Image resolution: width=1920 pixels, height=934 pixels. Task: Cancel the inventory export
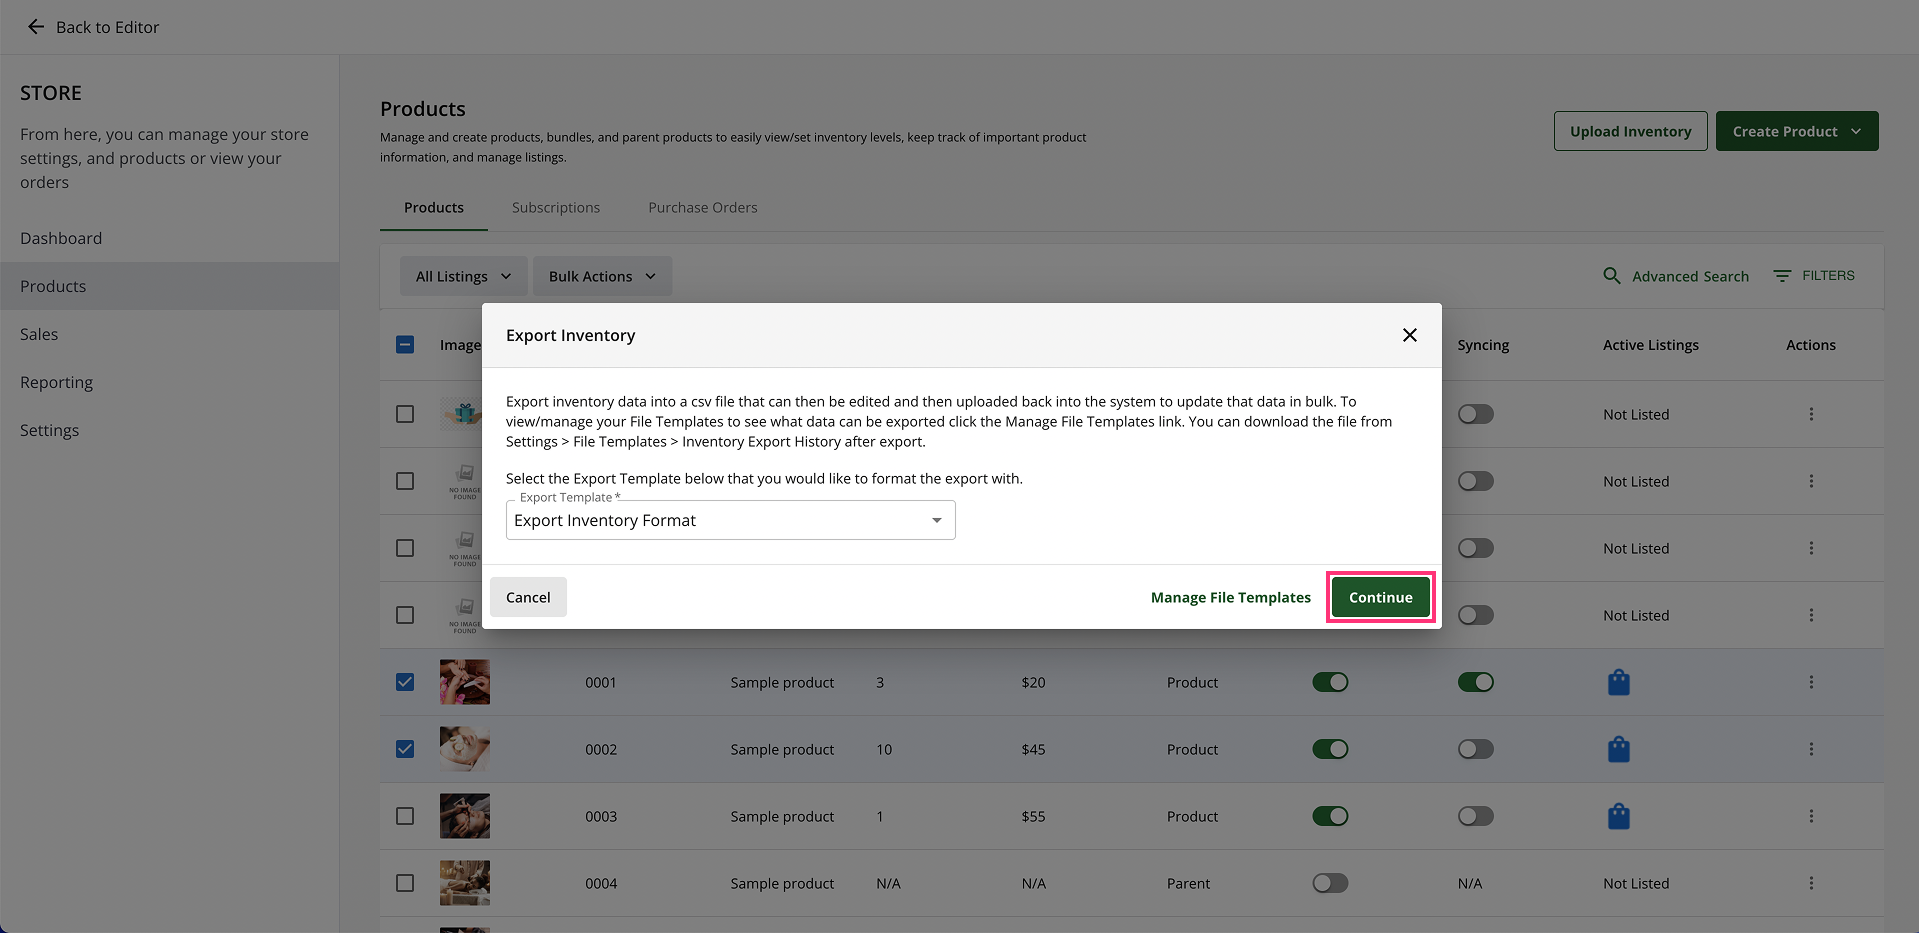point(528,597)
